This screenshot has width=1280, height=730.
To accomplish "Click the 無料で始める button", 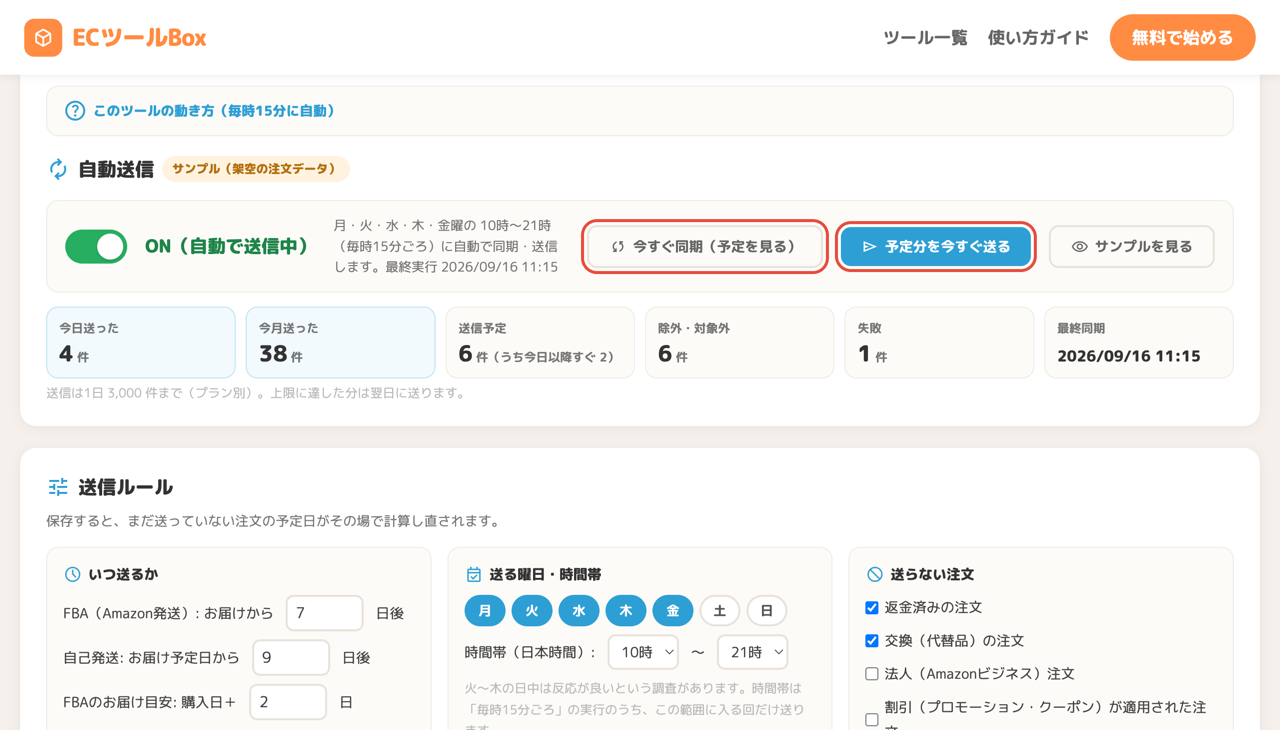I will 1182,38.
